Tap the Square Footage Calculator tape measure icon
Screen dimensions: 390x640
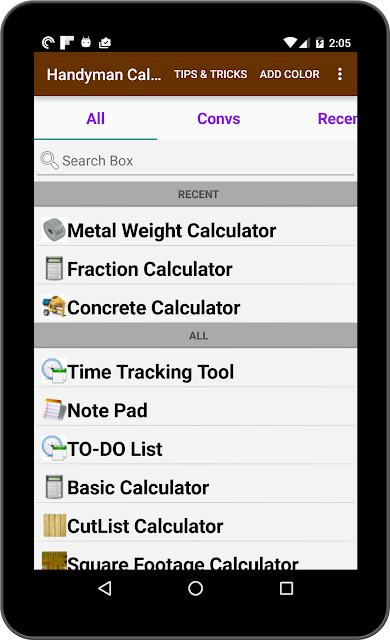coord(54,560)
